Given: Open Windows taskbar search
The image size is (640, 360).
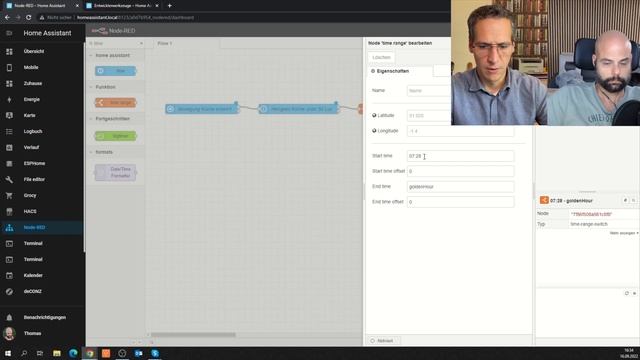Looking at the screenshot, I should coord(24,353).
